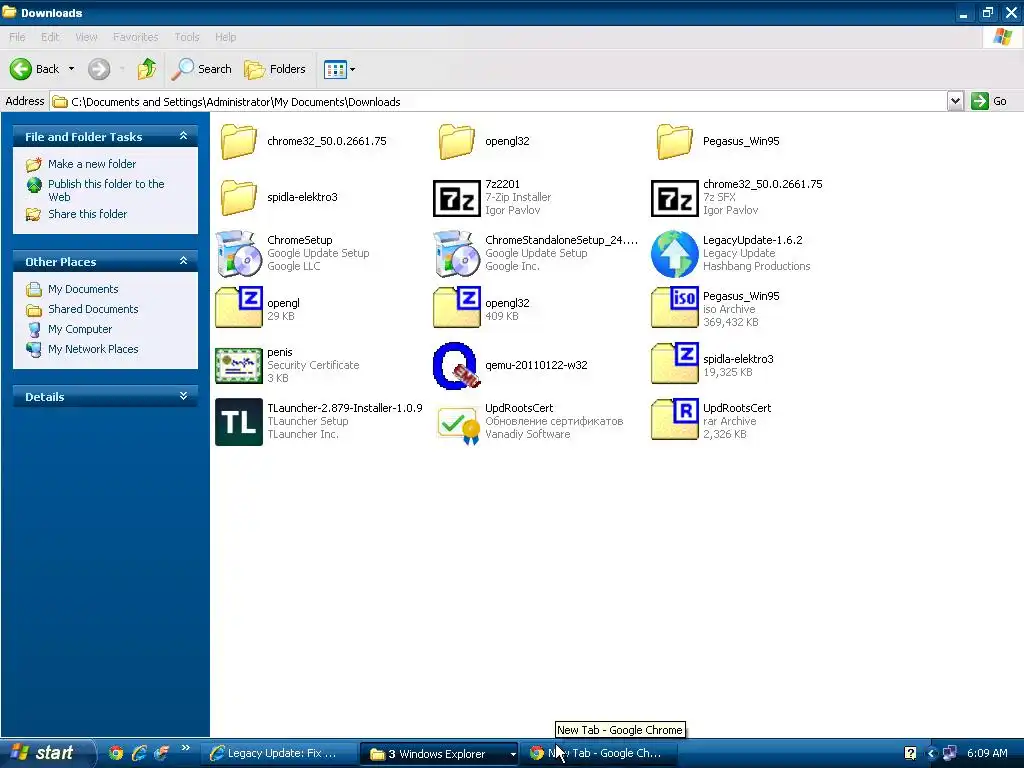Click Publish this folder to the Web

106,190
